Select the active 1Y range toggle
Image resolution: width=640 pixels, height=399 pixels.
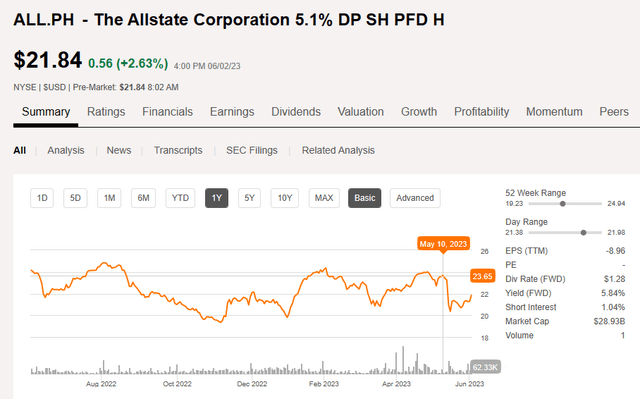tap(216, 198)
